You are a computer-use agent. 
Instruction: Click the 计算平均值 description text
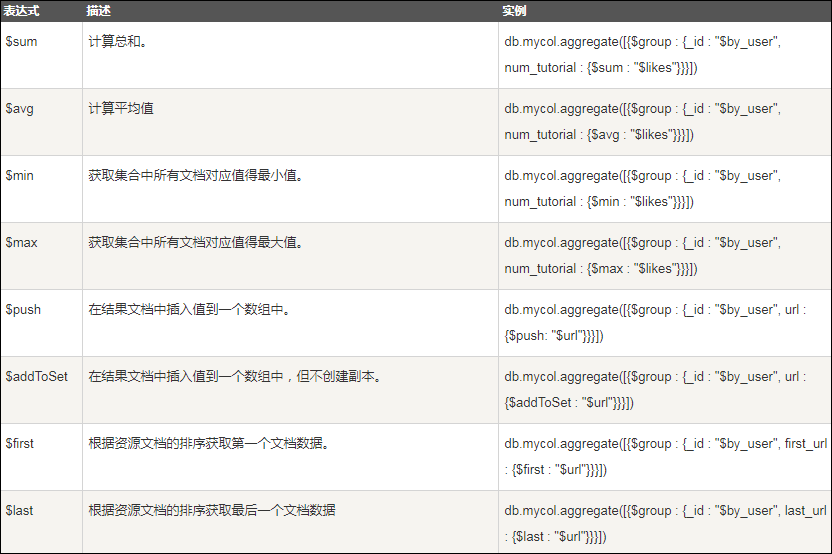(x=121, y=108)
